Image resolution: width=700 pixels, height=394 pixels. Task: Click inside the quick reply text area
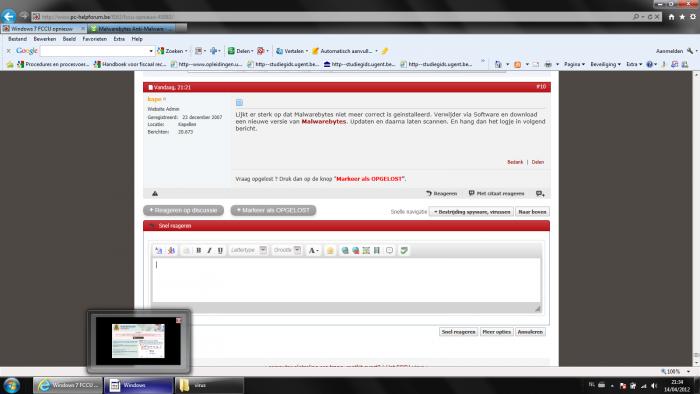click(x=346, y=280)
